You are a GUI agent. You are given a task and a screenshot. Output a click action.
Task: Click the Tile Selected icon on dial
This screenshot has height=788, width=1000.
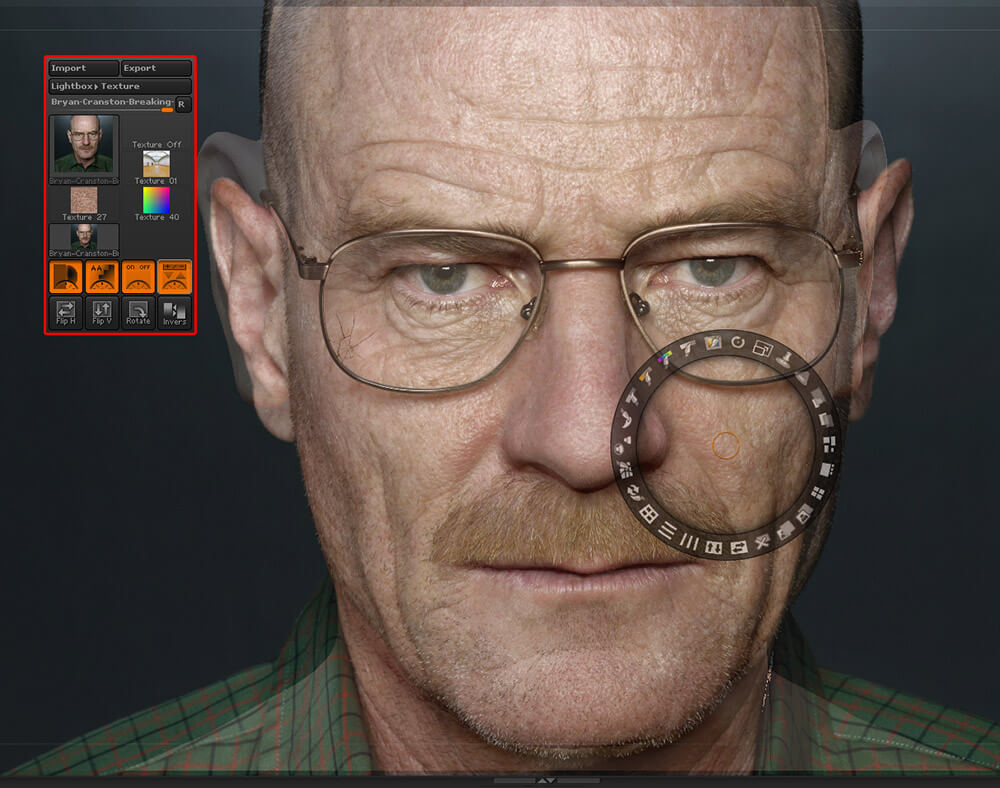point(827,470)
